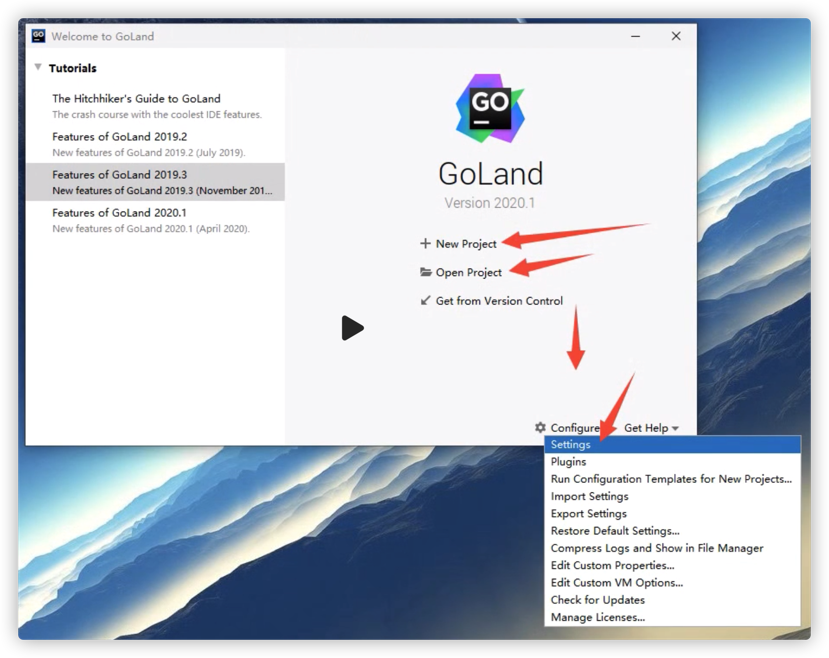Select Compress Logs and Show in File Manager

pos(673,548)
